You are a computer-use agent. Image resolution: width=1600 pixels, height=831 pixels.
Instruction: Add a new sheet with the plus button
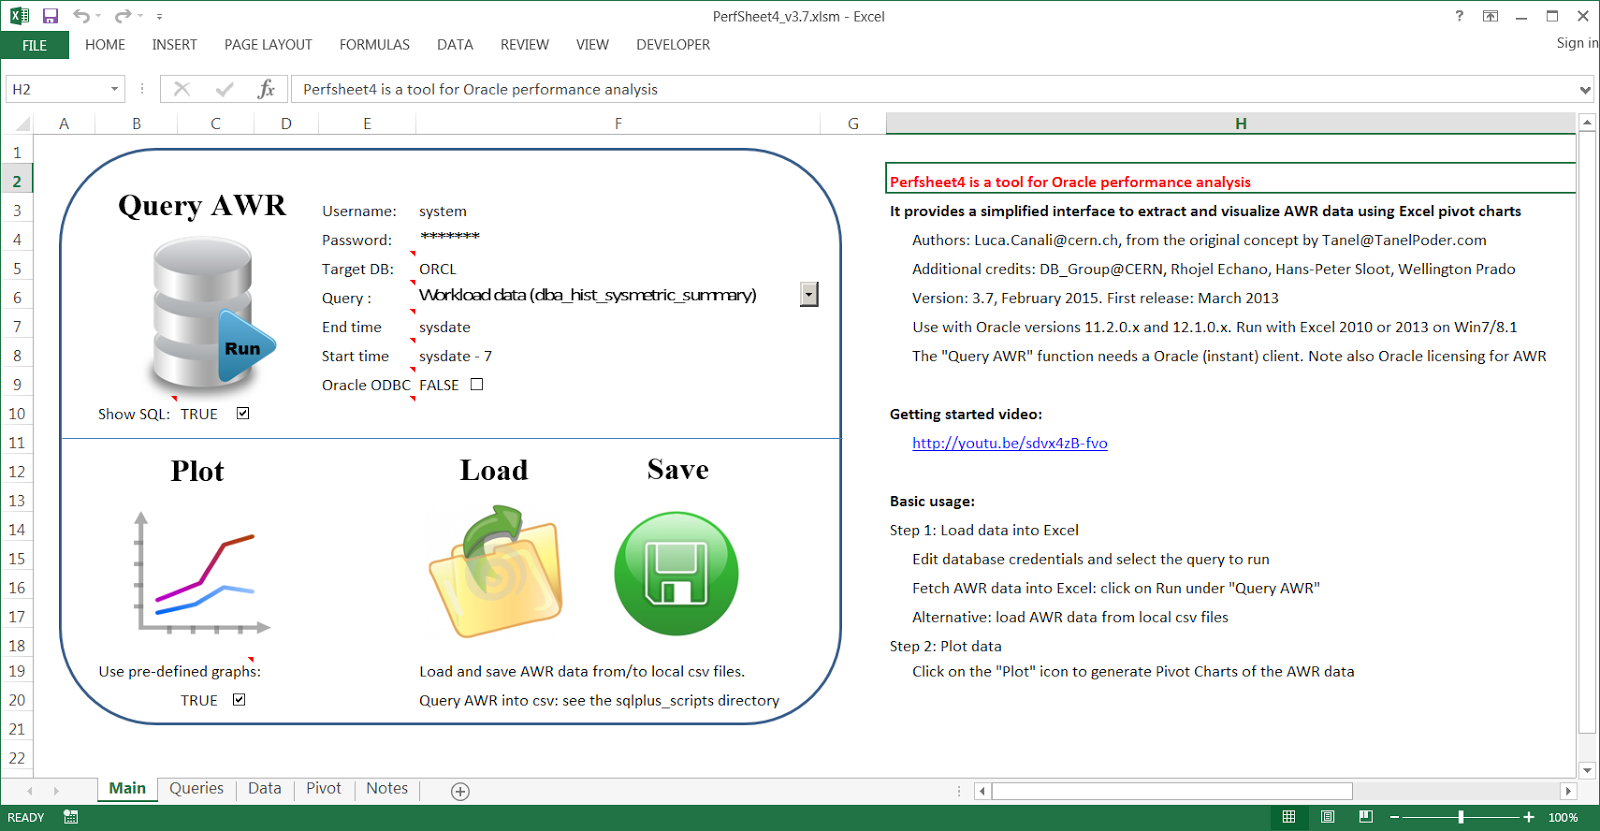[x=460, y=791]
